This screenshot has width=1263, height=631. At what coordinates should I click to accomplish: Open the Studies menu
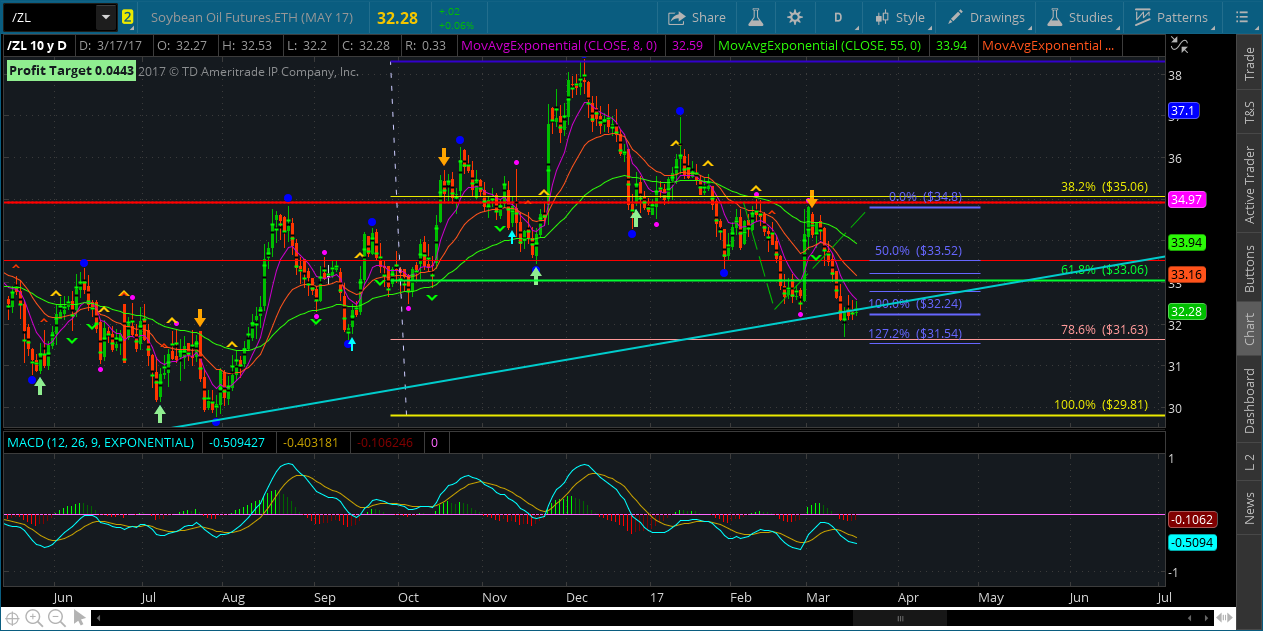tap(1079, 17)
